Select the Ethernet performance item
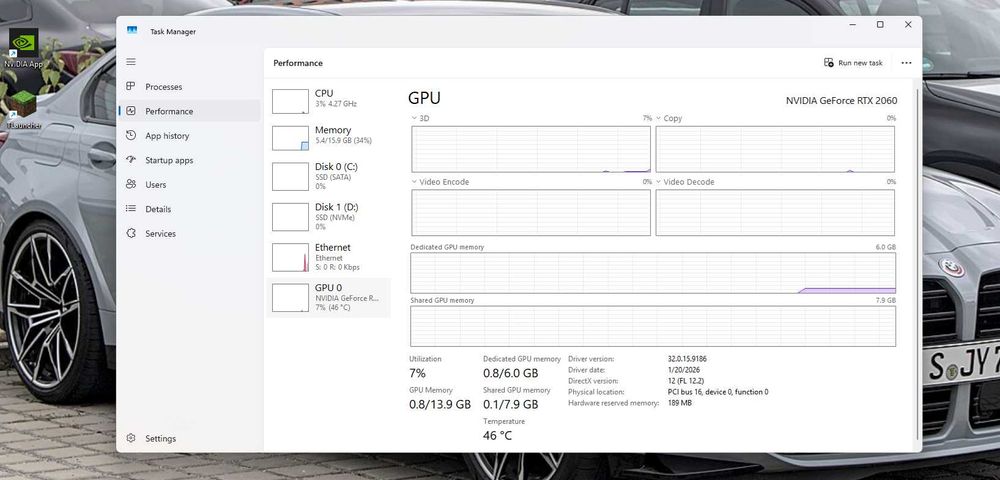Viewport: 1000px width, 480px height. [x=328, y=257]
